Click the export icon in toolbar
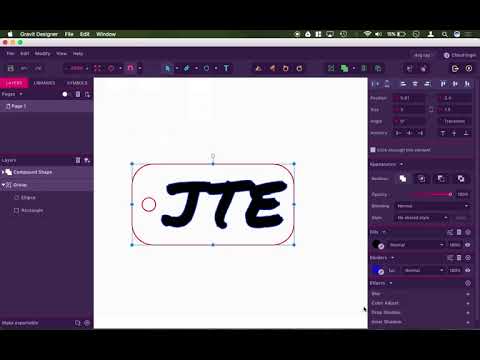480x360 pixels. (x=455, y=68)
